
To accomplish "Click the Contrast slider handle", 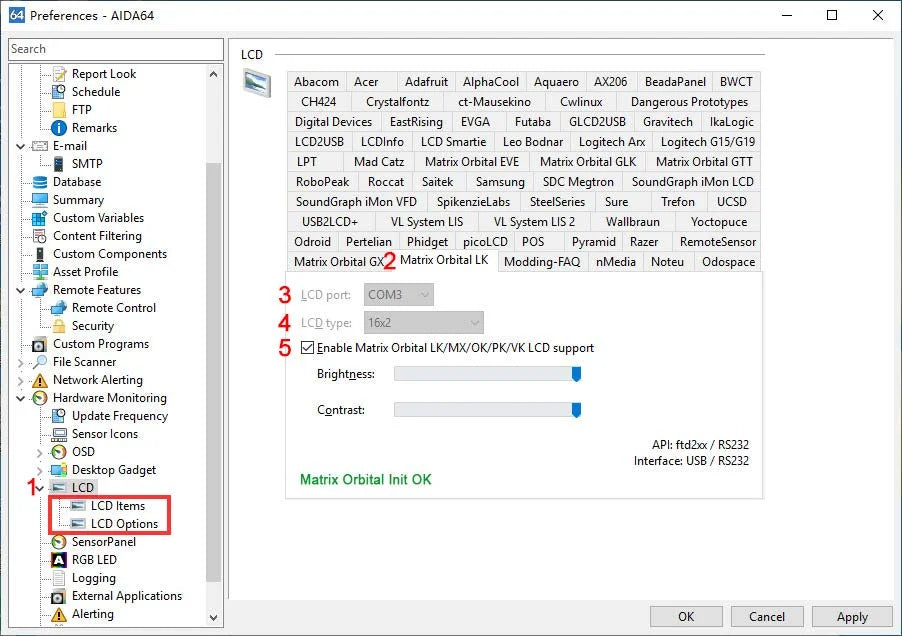I will pos(576,410).
